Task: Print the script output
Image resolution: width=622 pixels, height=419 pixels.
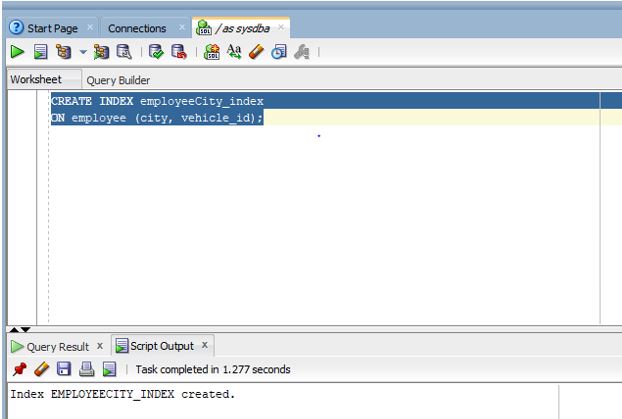Action: pos(86,369)
